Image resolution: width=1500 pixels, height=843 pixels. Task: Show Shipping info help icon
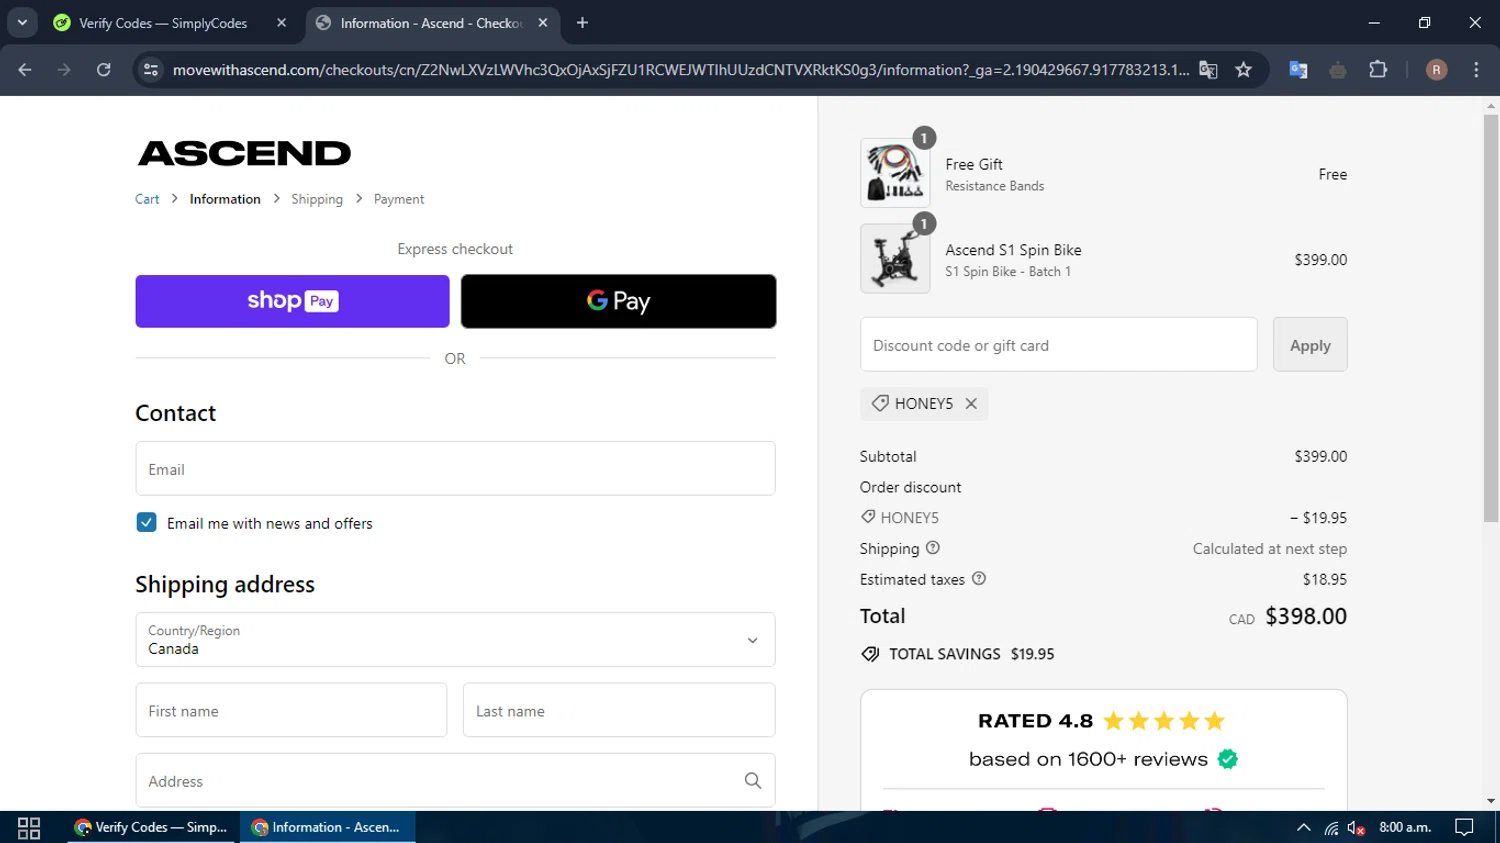pos(933,548)
